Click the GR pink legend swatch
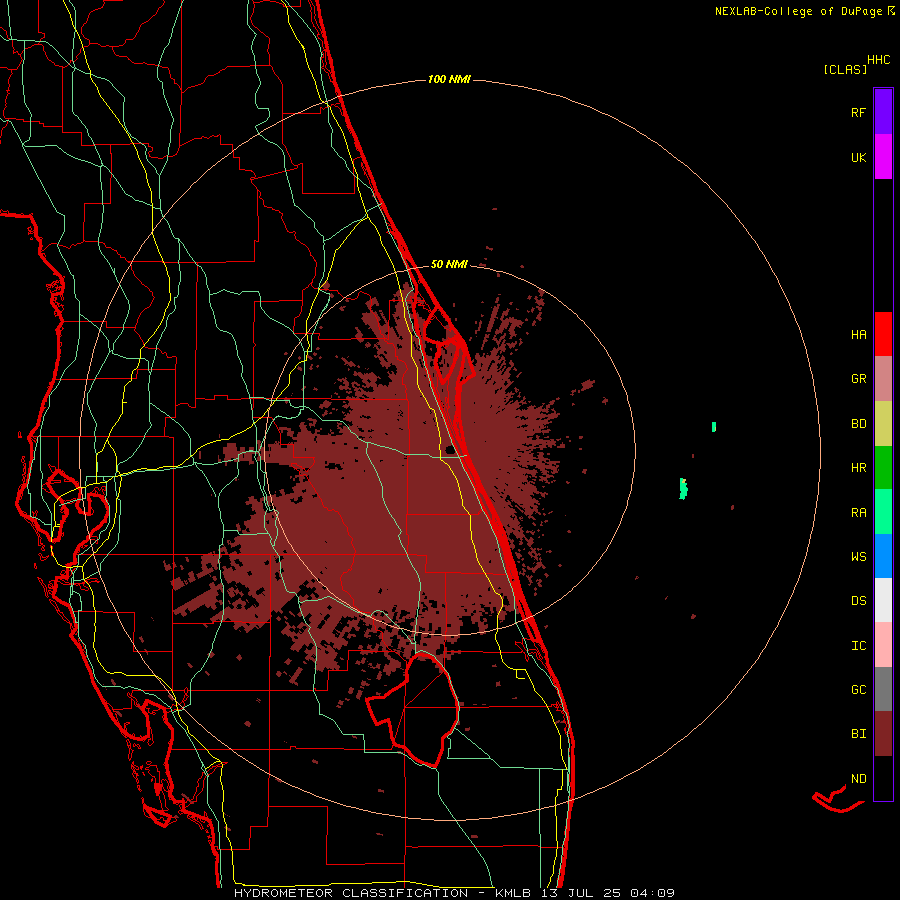This screenshot has height=900, width=900. [883, 379]
